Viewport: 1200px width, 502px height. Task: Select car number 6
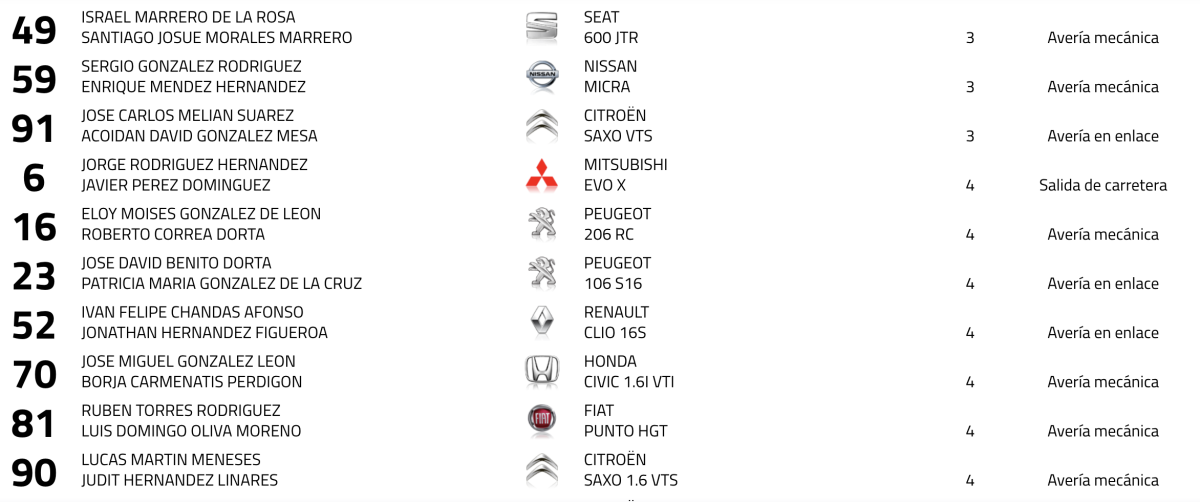tap(34, 177)
